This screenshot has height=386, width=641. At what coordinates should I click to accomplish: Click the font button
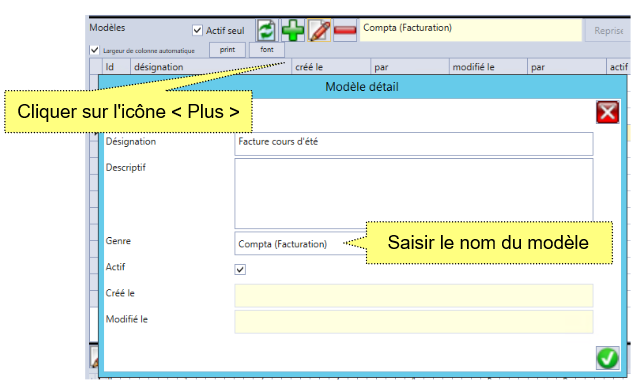pos(267,50)
